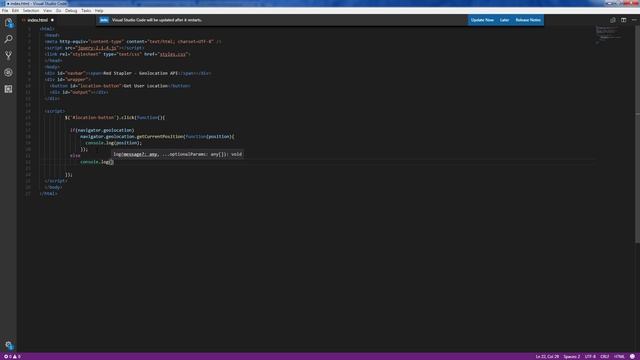
Task: Click the Info badge on update notification
Action: click(x=104, y=20)
